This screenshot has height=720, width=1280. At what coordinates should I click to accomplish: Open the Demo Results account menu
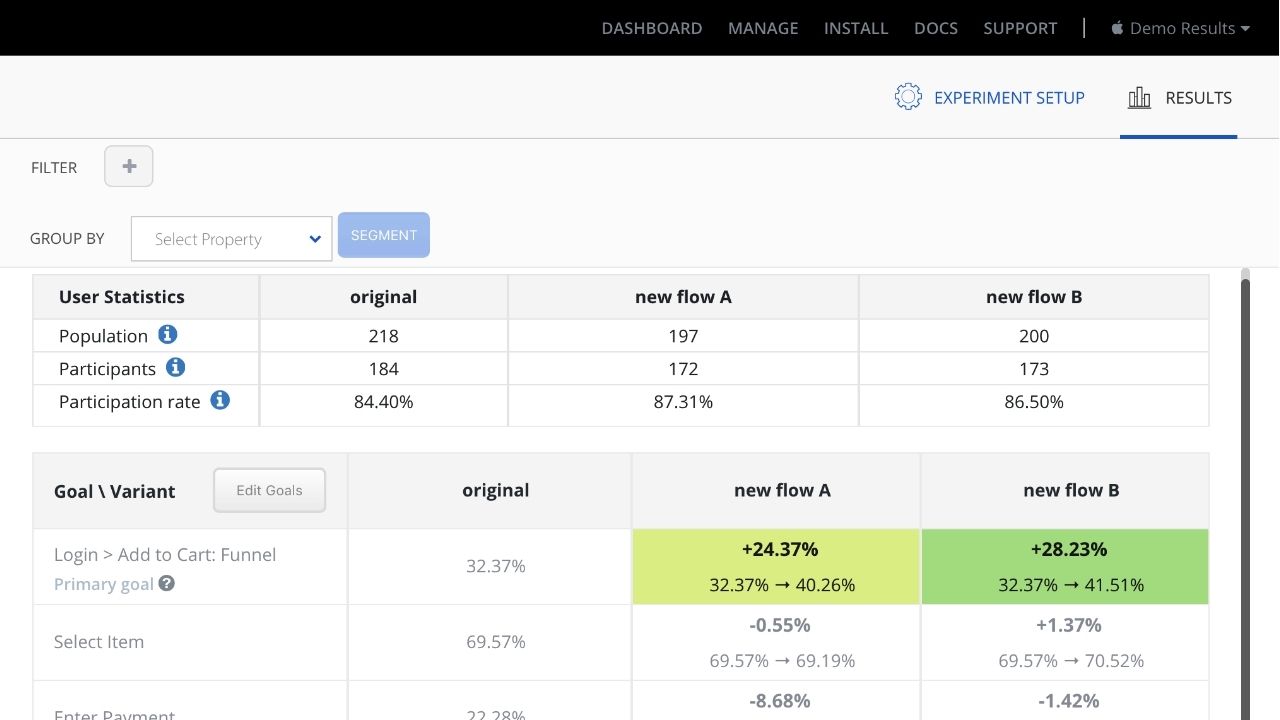coord(1181,28)
